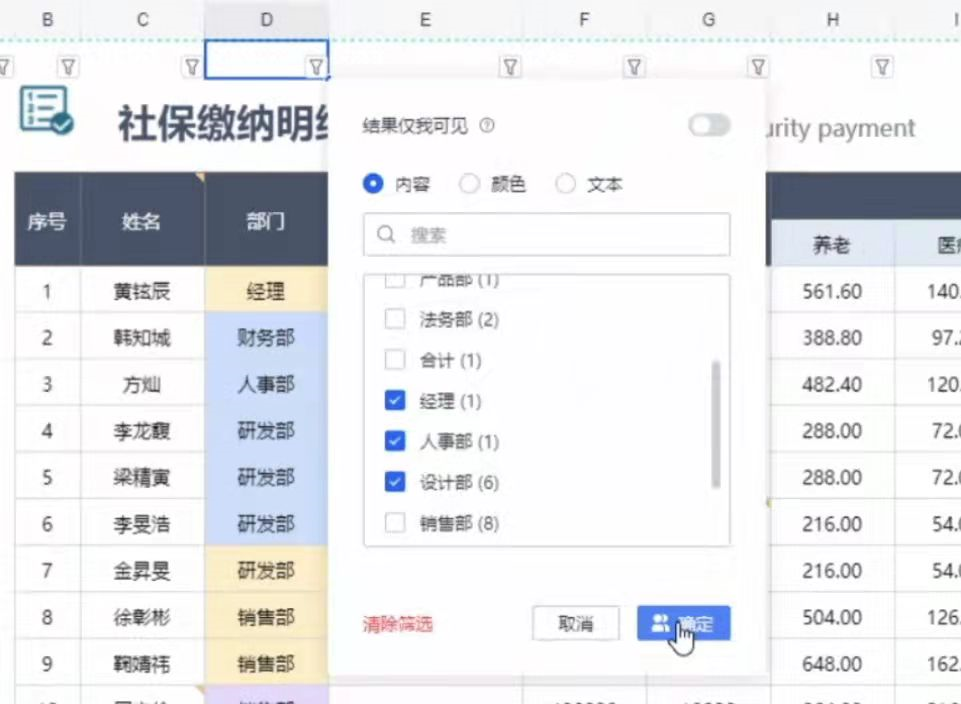The image size is (961, 704).
Task: Open the filter icon in column G
Action: [x=758, y=67]
